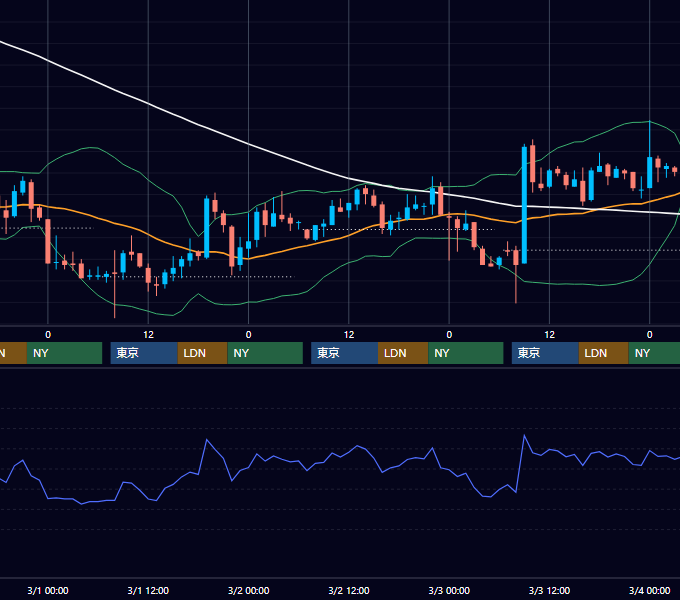
Task: Select the LDN session bar on 3/2
Action: click(403, 353)
